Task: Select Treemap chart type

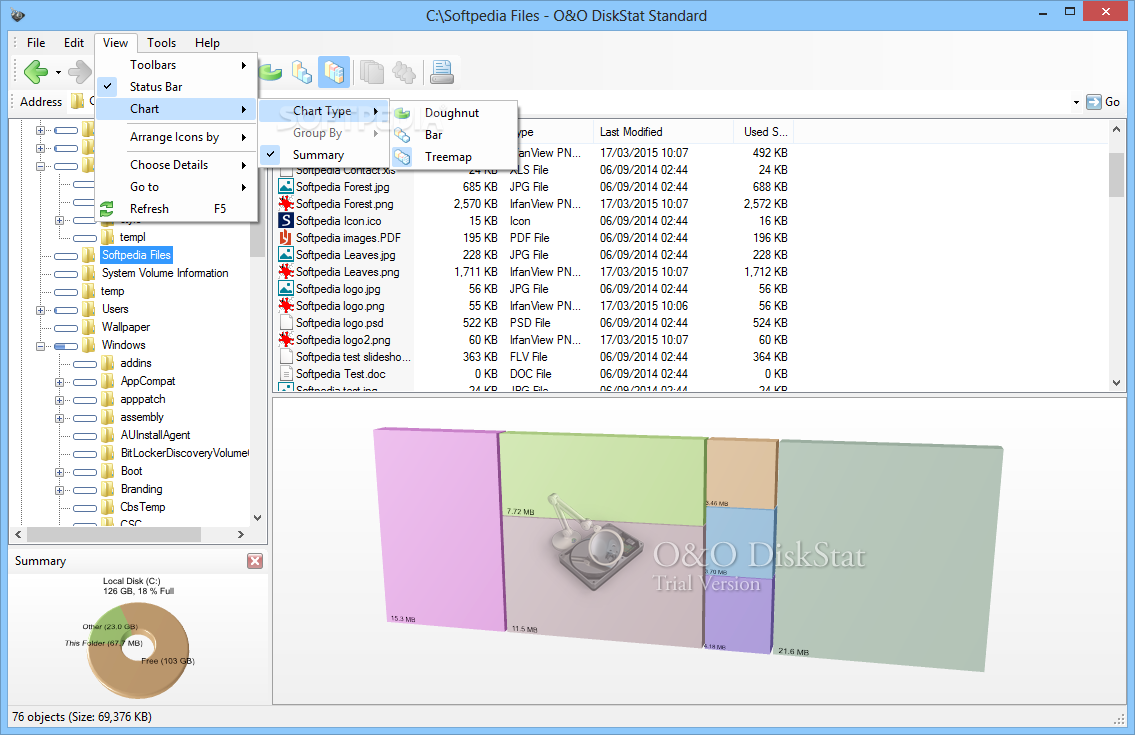Action: pyautogui.click(x=454, y=156)
